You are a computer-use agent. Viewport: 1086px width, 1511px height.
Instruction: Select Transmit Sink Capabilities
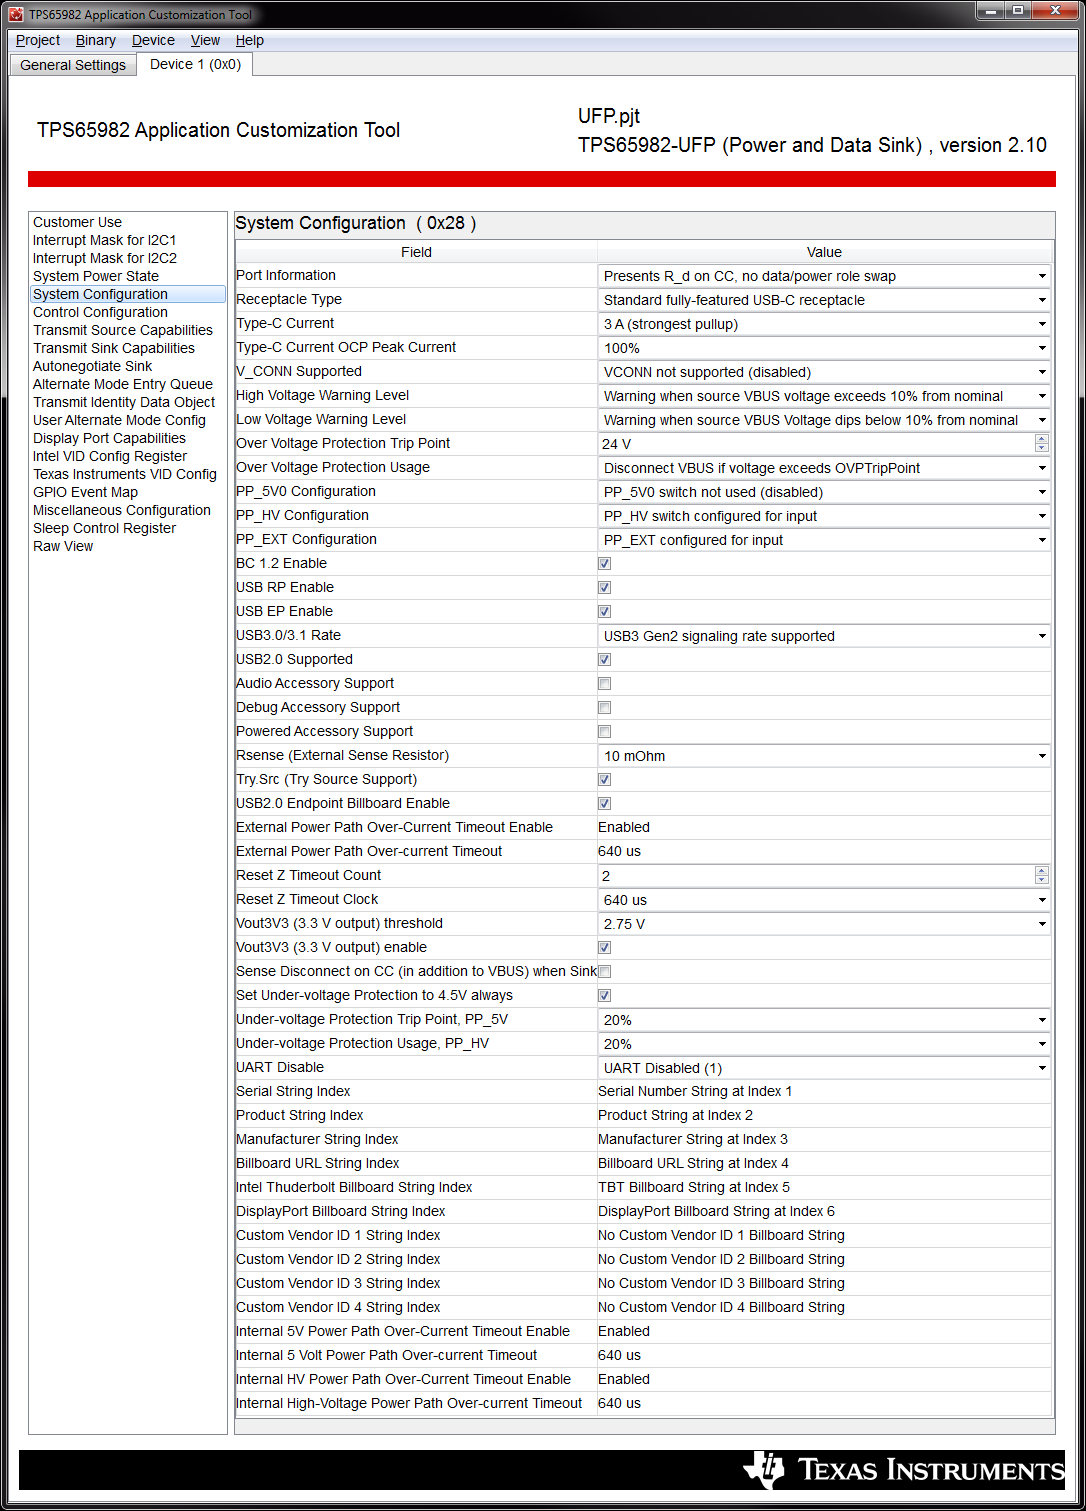click(114, 348)
